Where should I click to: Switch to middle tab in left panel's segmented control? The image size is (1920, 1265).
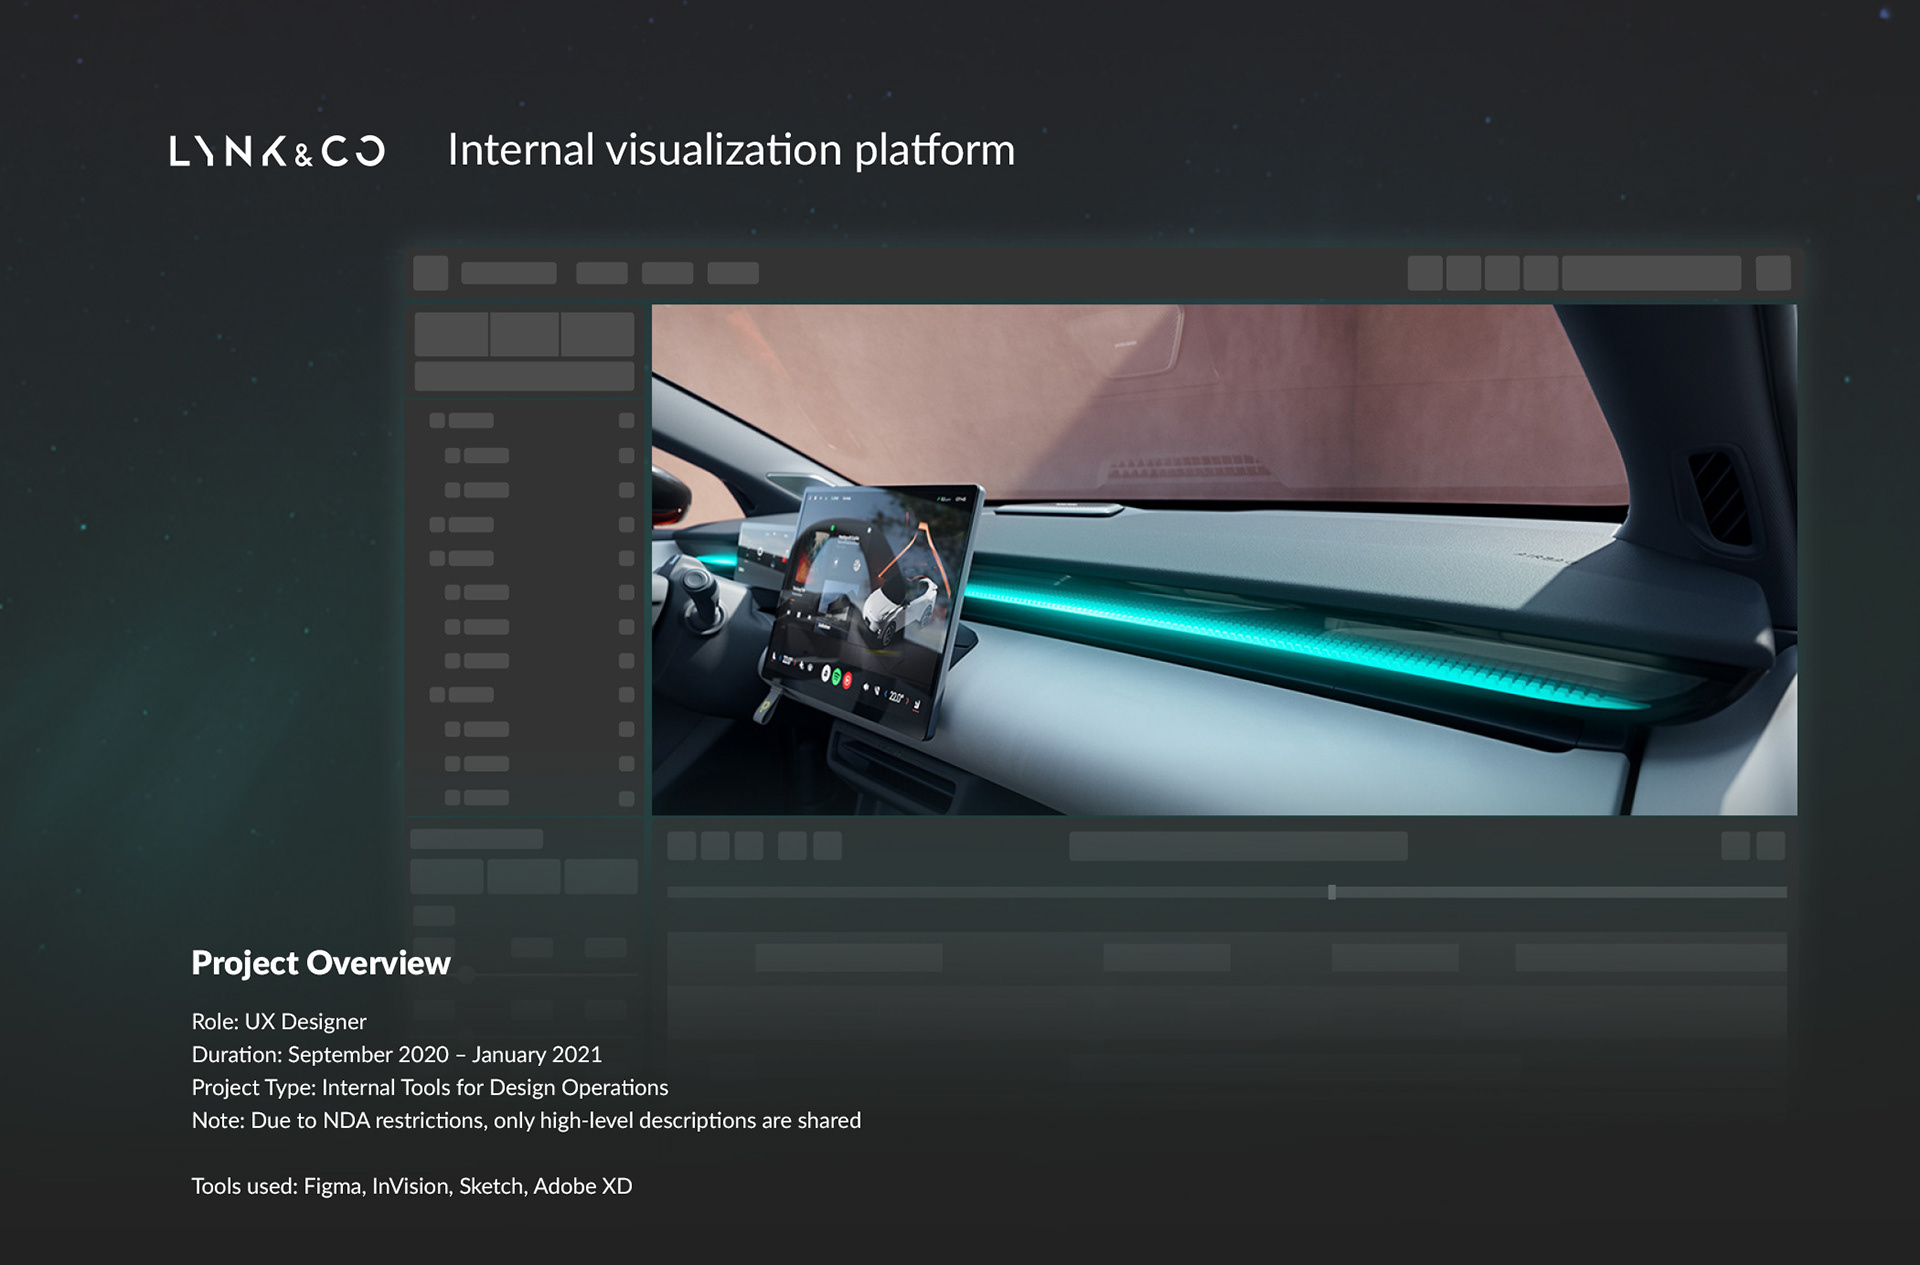tap(524, 334)
